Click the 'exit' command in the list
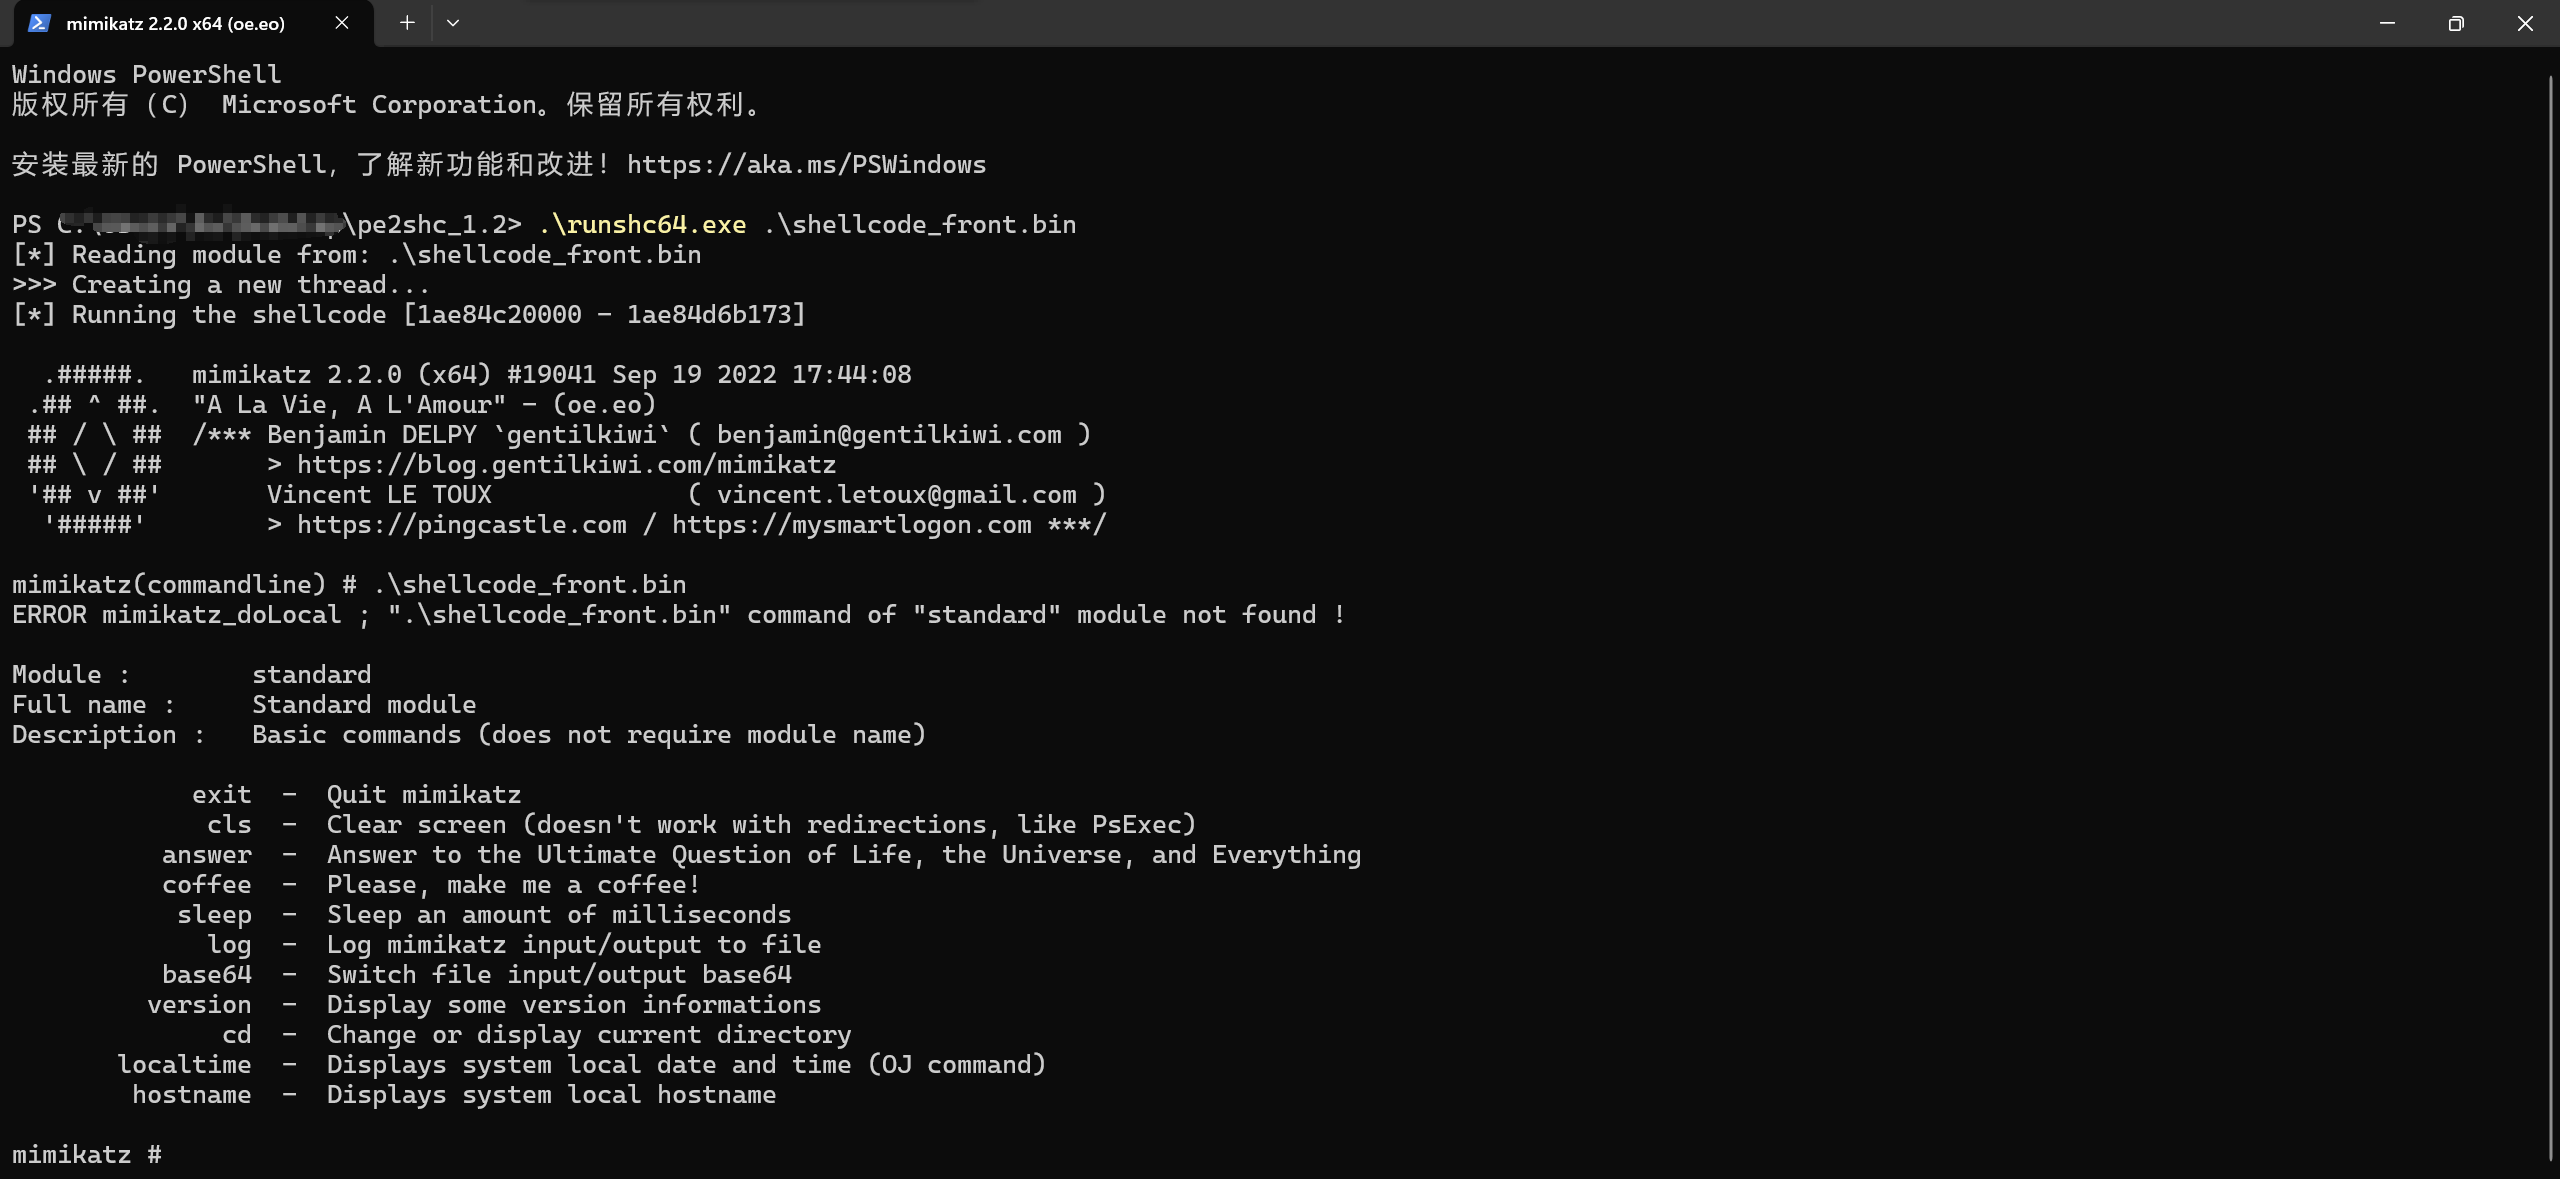 tap(222, 795)
